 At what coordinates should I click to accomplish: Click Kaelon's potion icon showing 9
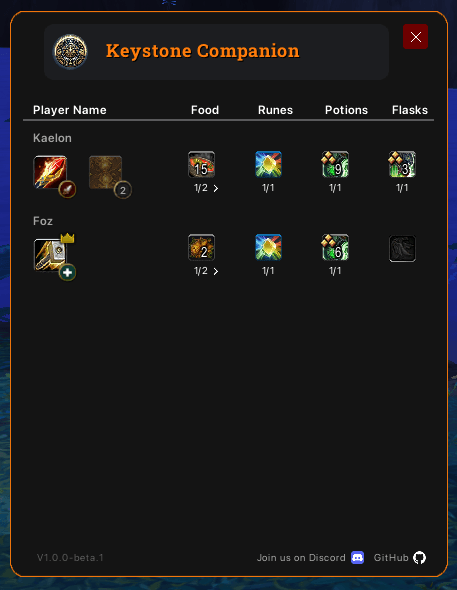(336, 164)
